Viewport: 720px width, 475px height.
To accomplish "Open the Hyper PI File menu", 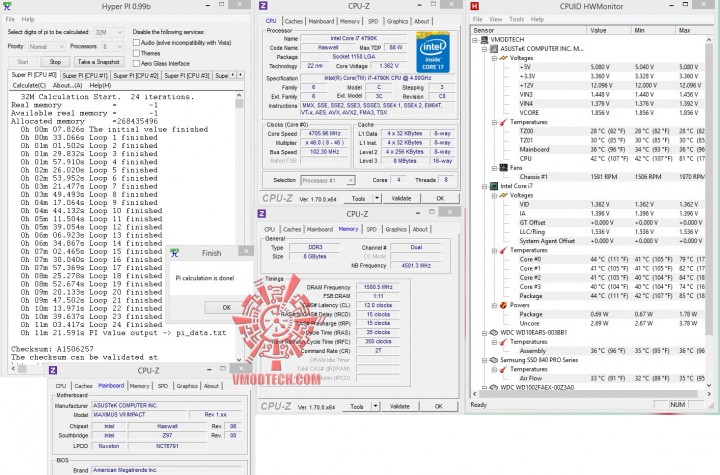I will click(x=10, y=19).
